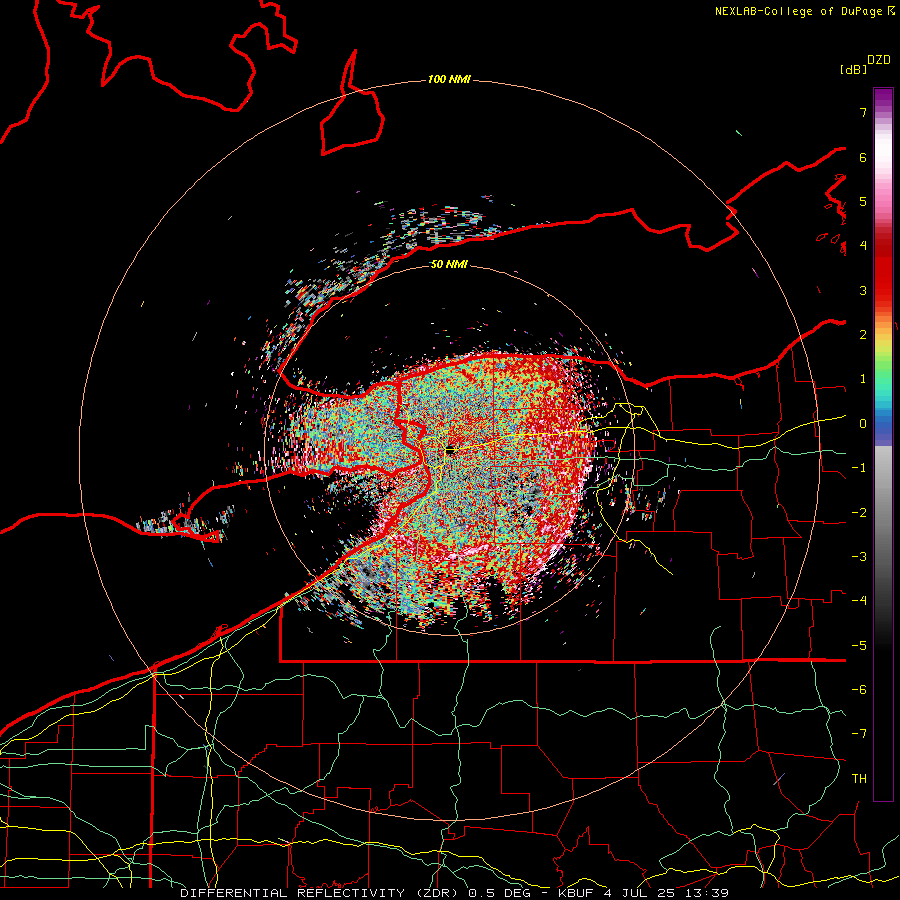The height and width of the screenshot is (900, 900).
Task: Click the 100 NMI range ring label
Action: click(449, 79)
